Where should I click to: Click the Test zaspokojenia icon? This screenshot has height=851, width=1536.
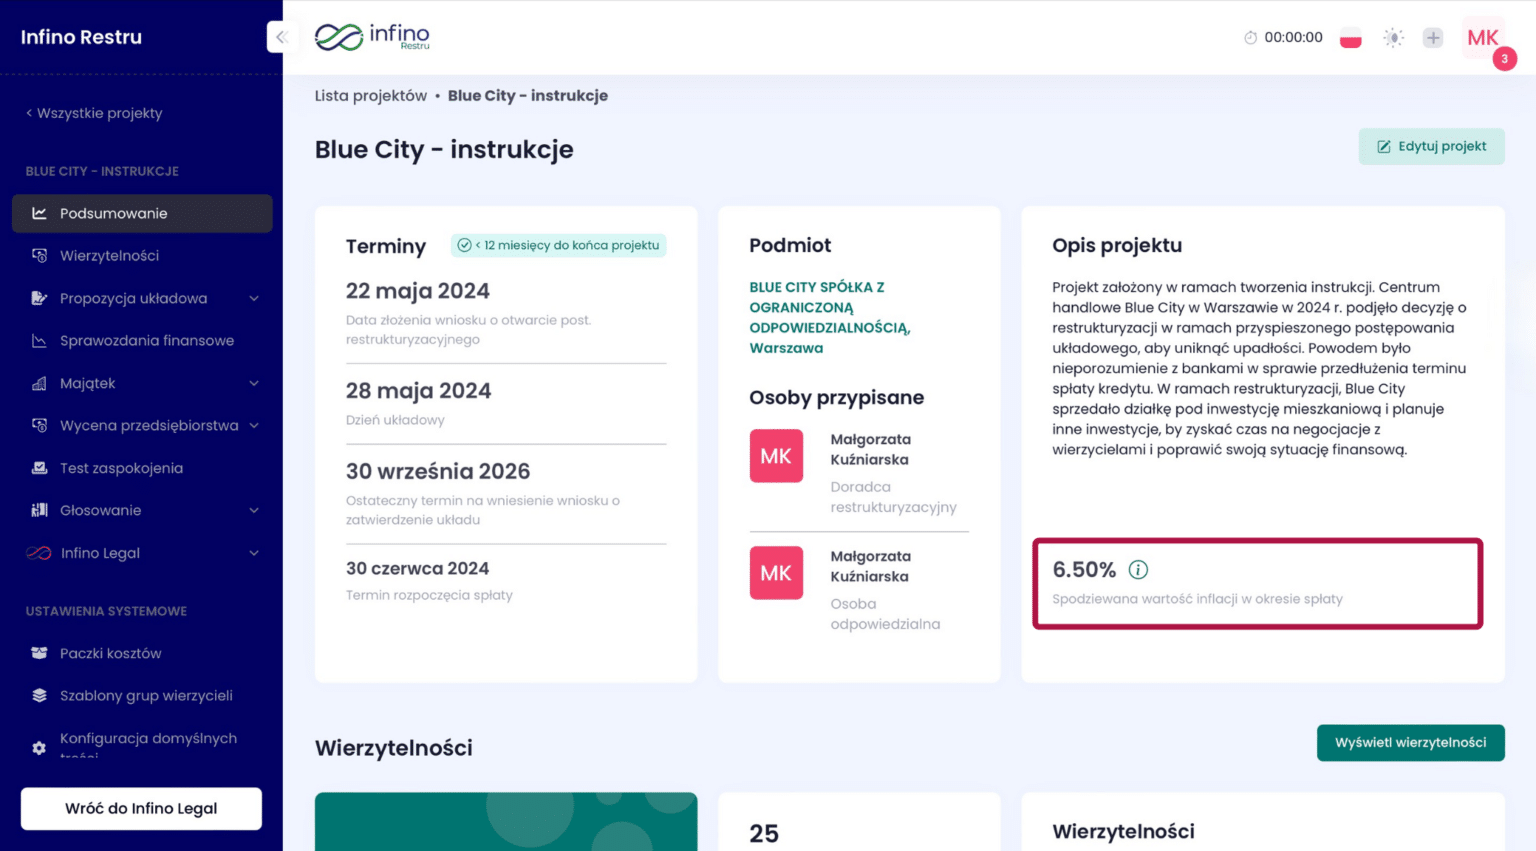pyautogui.click(x=37, y=467)
